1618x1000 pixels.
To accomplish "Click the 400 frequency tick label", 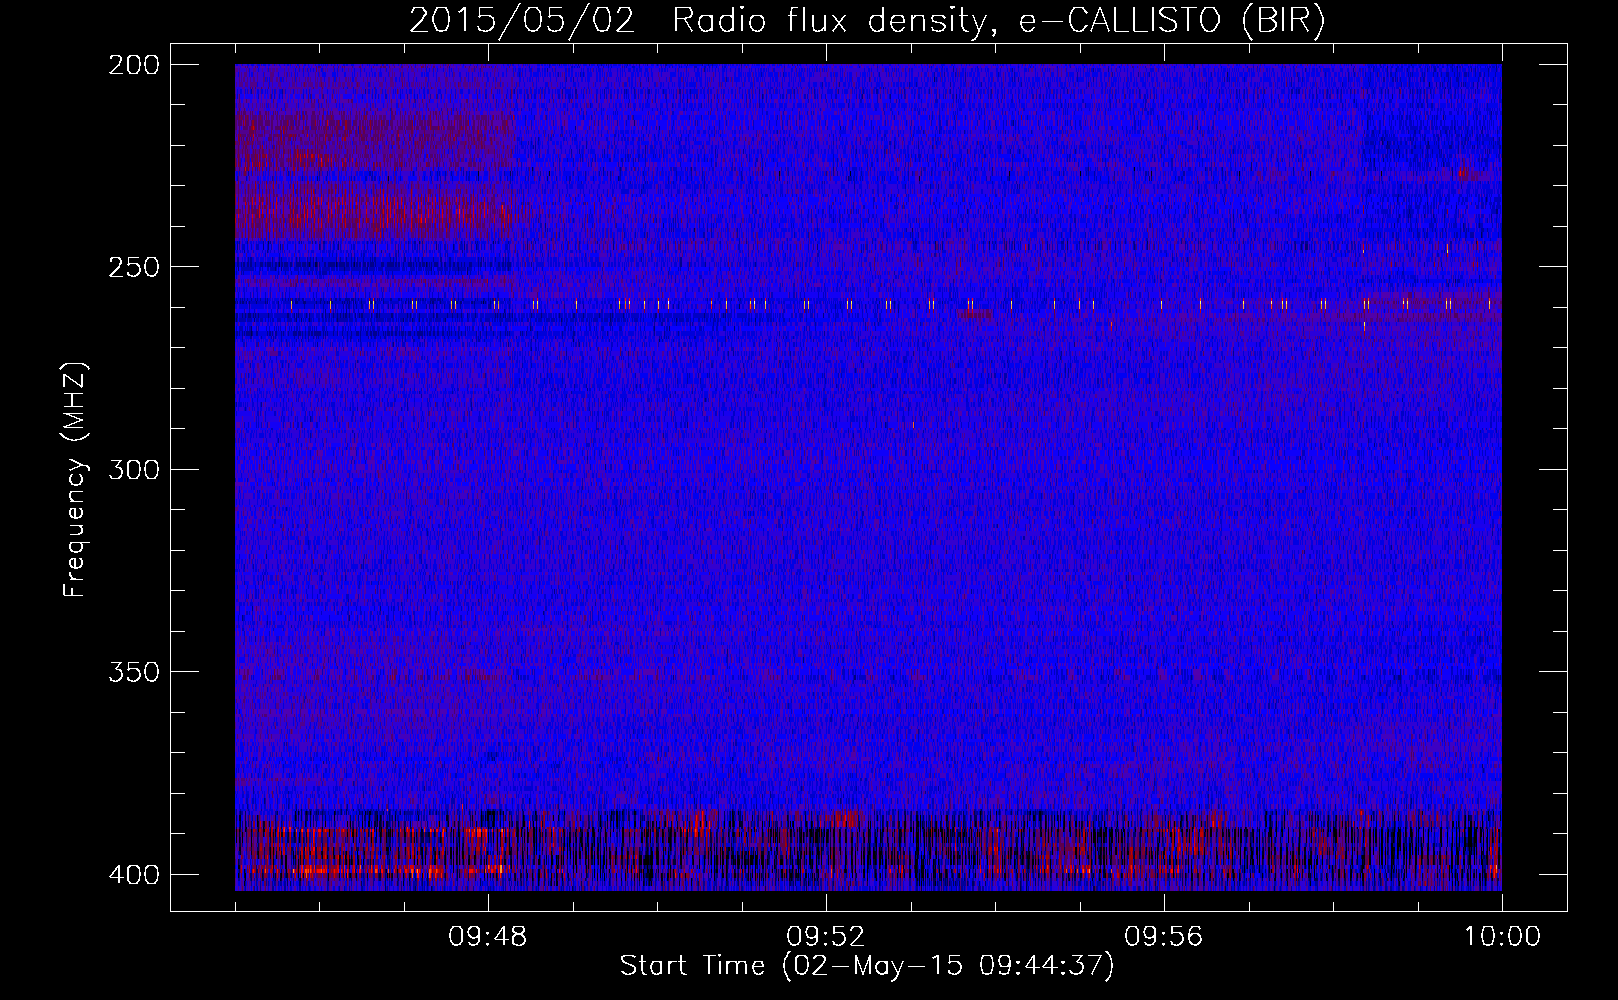I will click(x=133, y=874).
